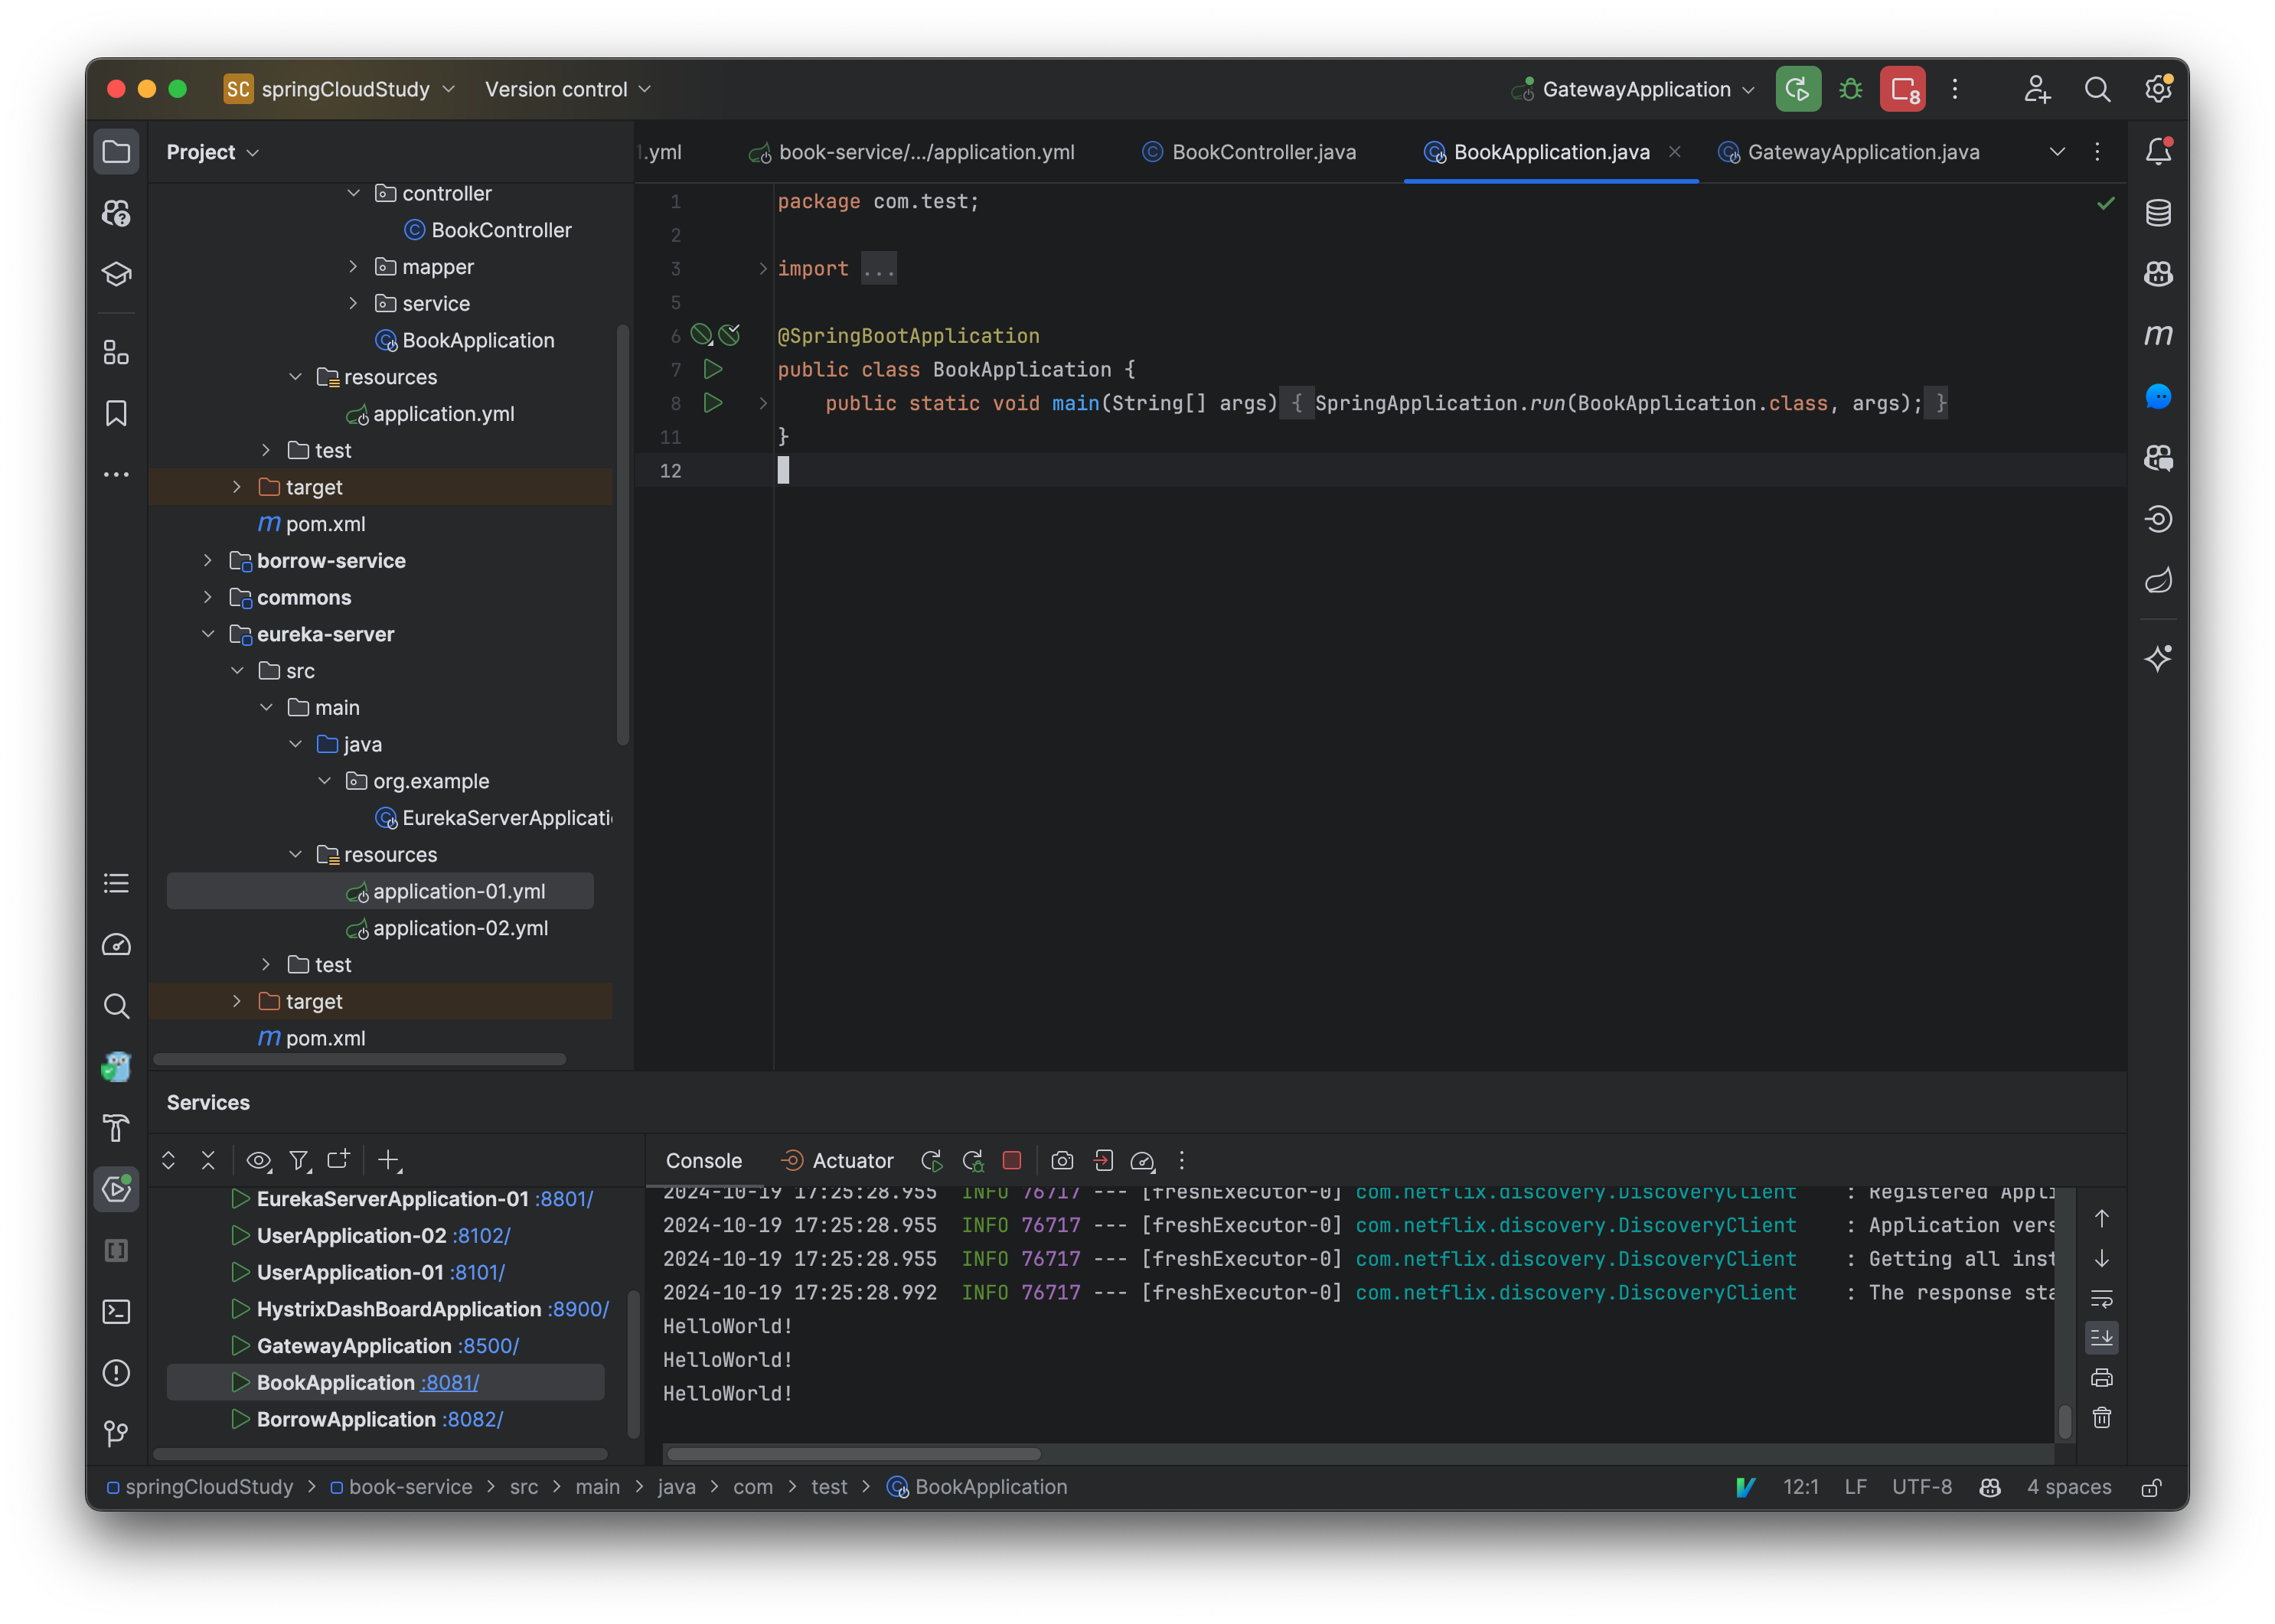Screen dimensions: 2275x1624
Task: Open the Build hammer tool window
Action: tap(116, 1128)
